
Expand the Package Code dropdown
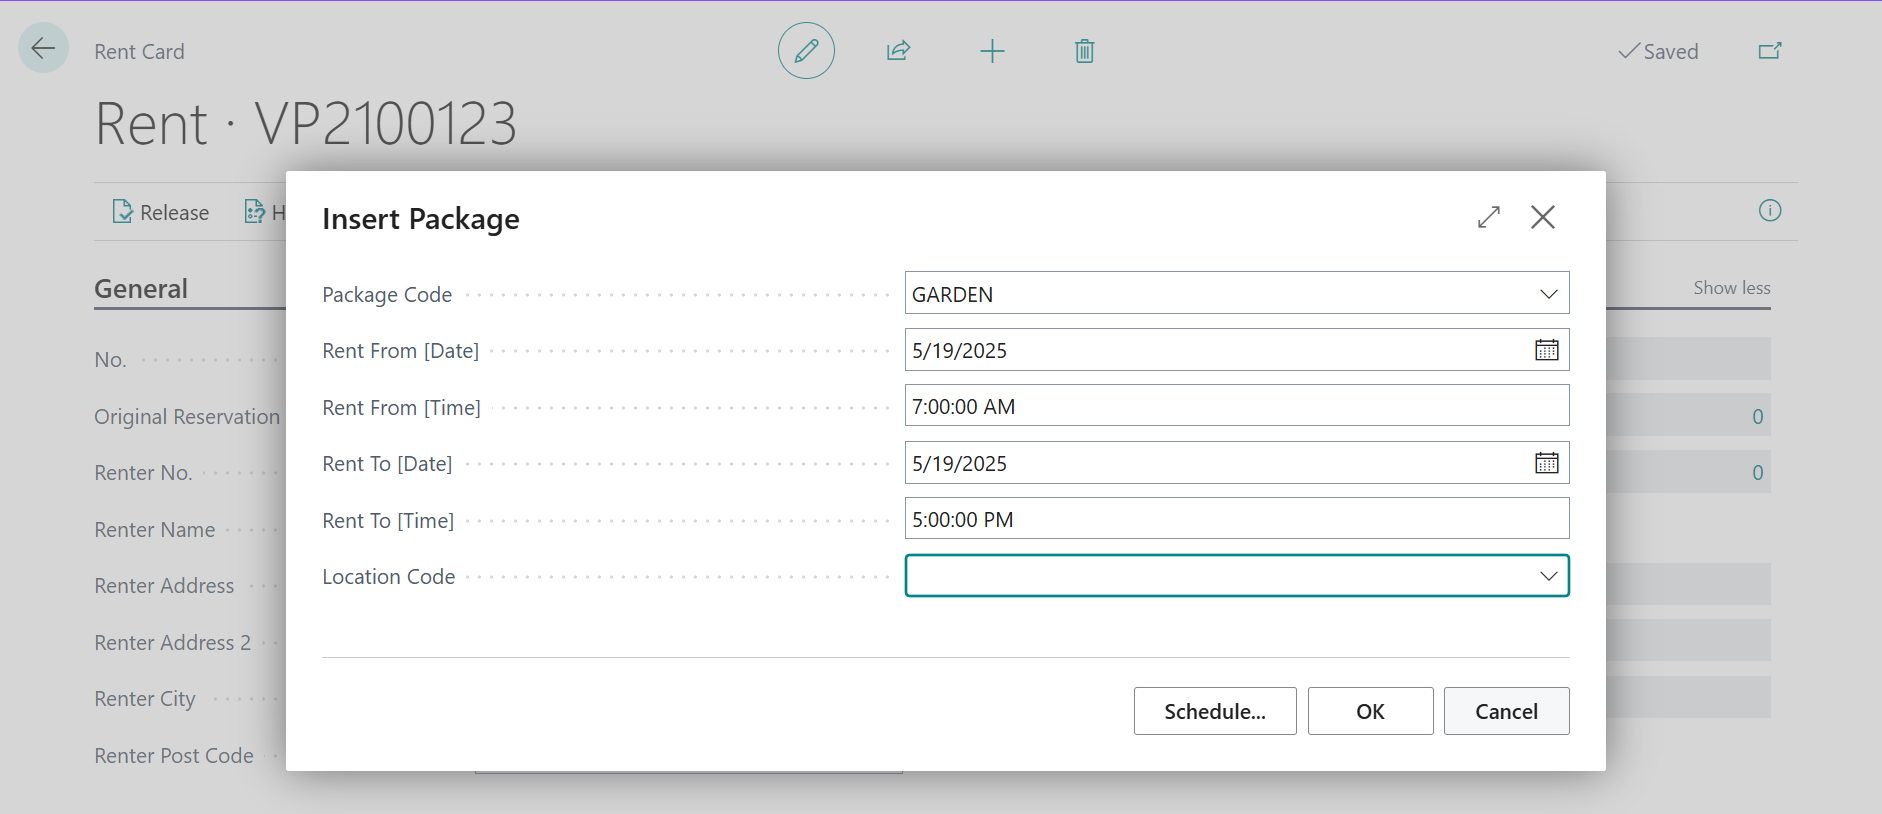1548,294
